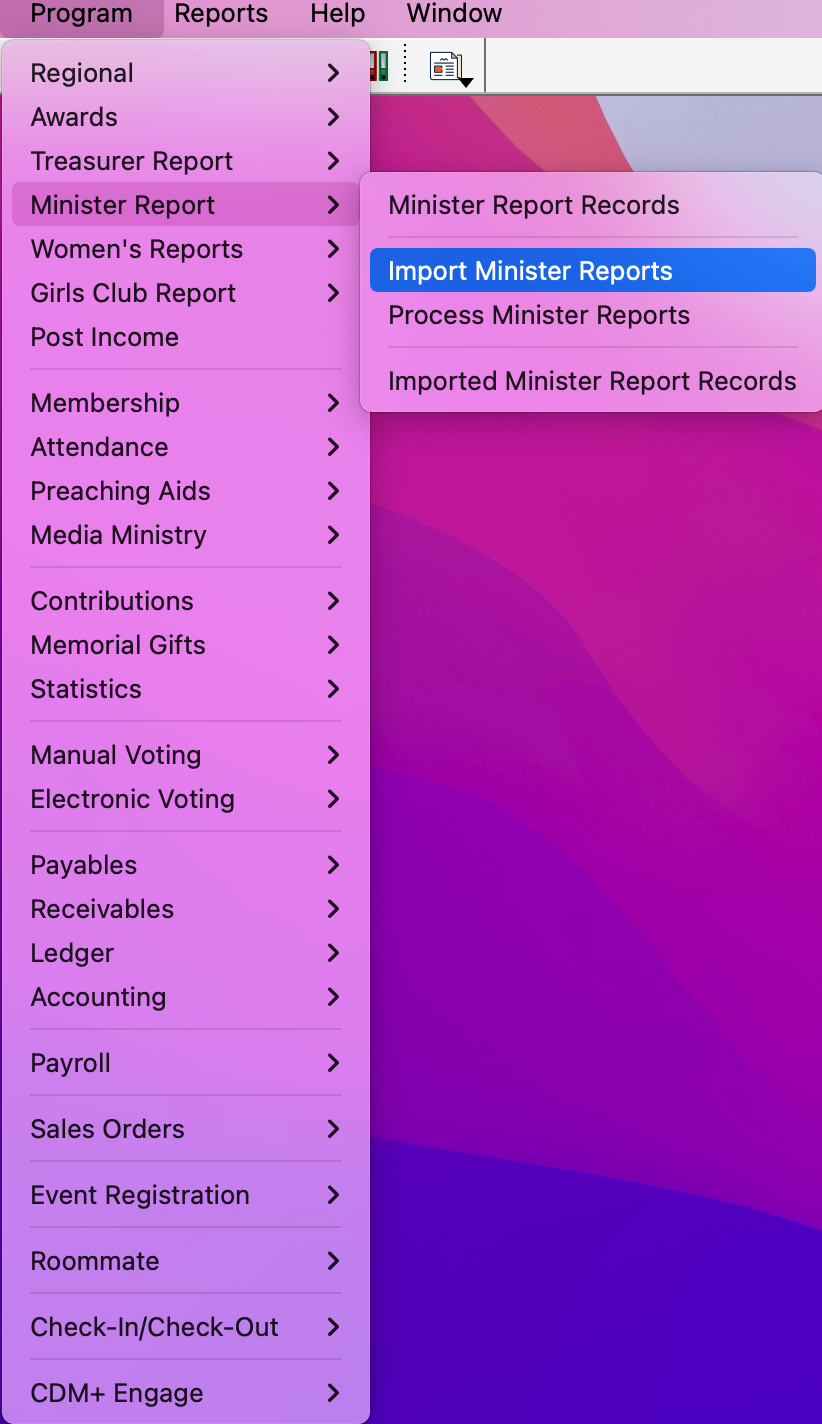Image resolution: width=822 pixels, height=1424 pixels.
Task: Open the Membership submenu
Action: 105,403
